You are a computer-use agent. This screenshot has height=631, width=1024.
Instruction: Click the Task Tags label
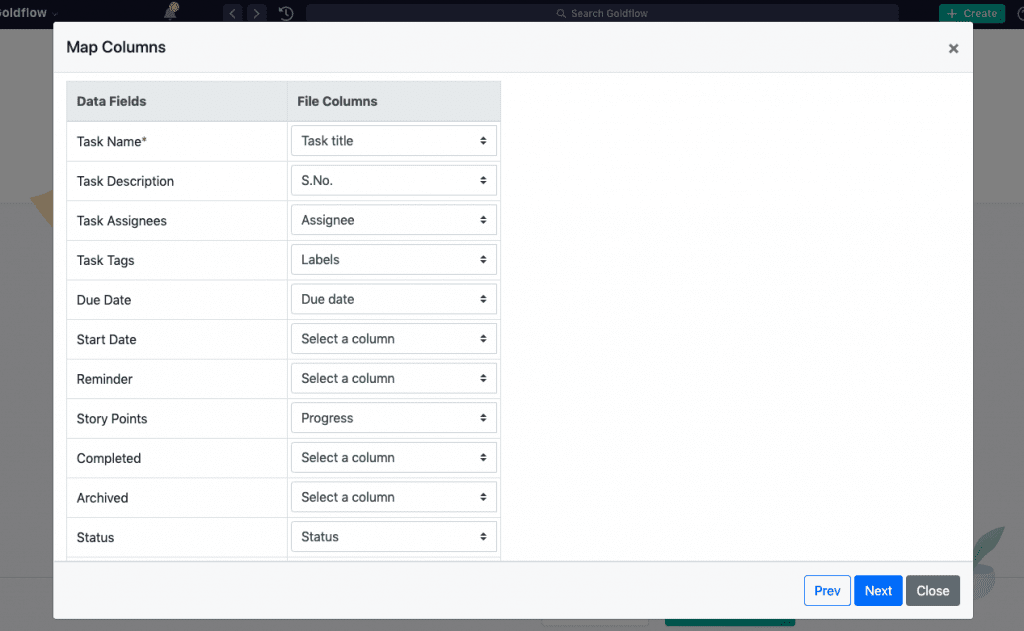point(105,260)
